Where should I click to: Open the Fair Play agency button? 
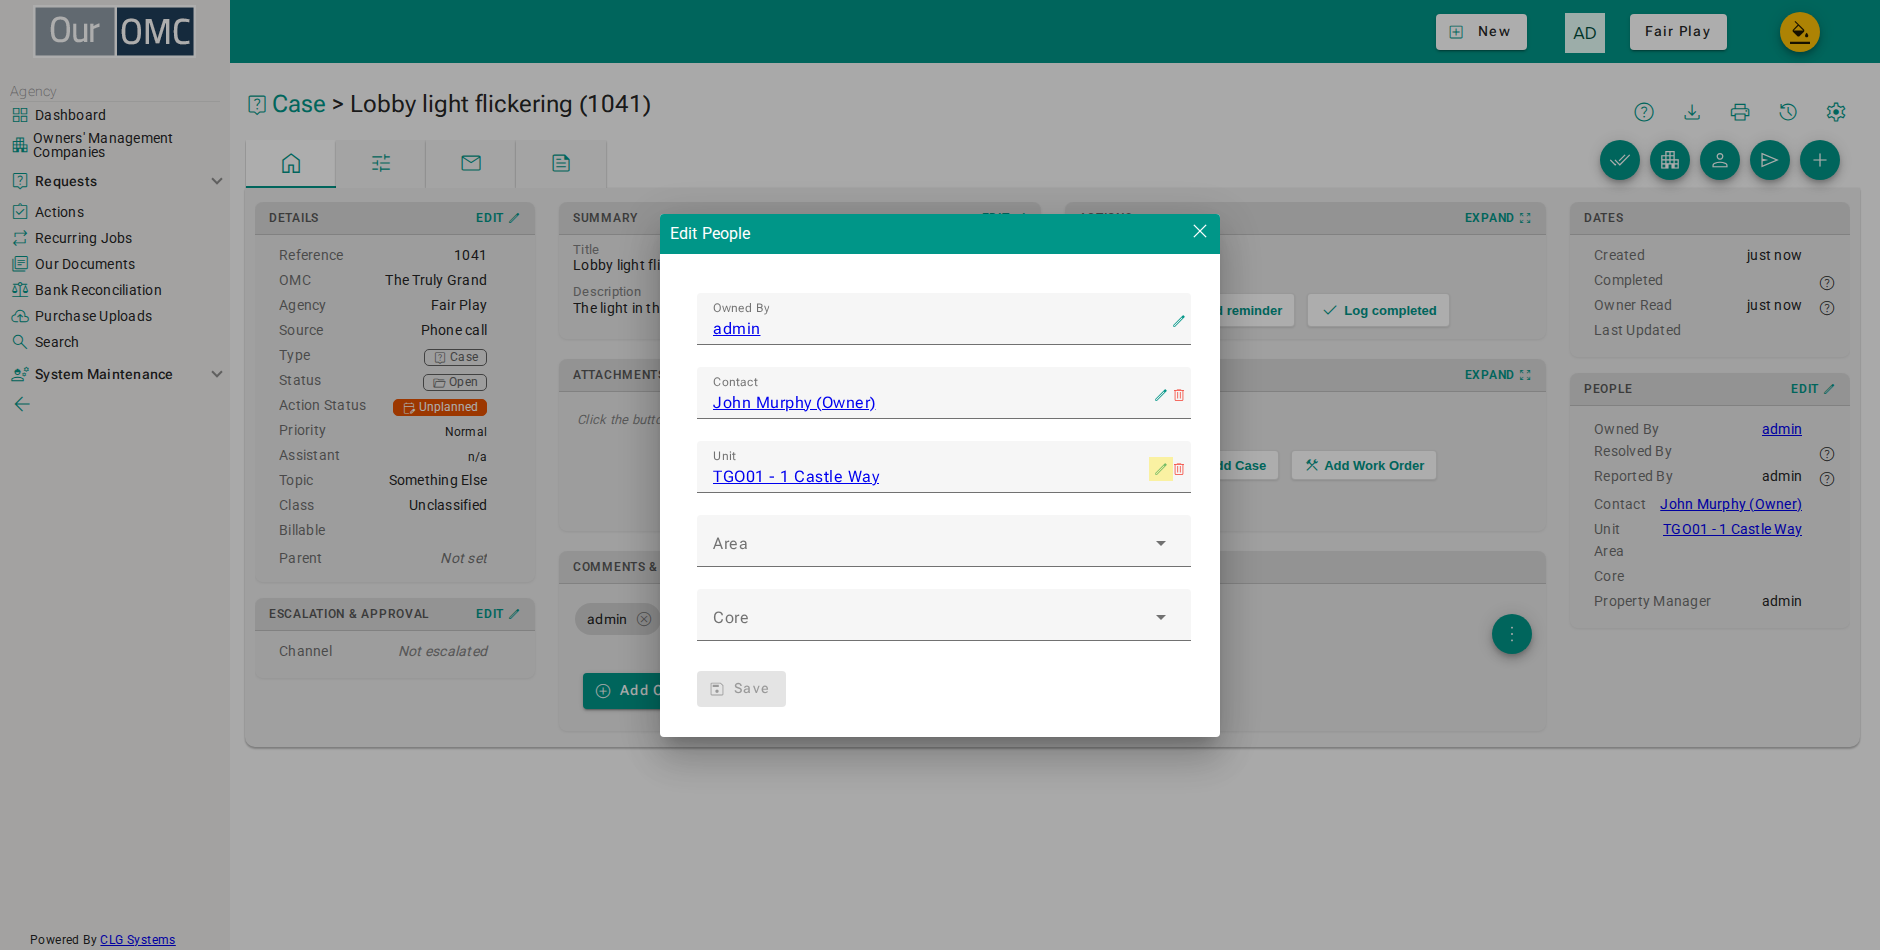point(1678,32)
